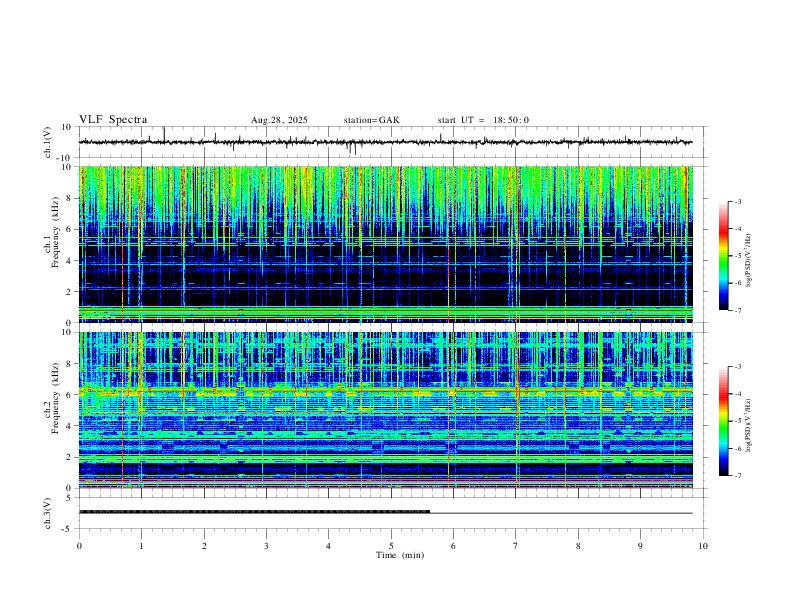This screenshot has width=792, height=612.
Task: Click time-axis tick label "9"
Action: click(x=640, y=546)
